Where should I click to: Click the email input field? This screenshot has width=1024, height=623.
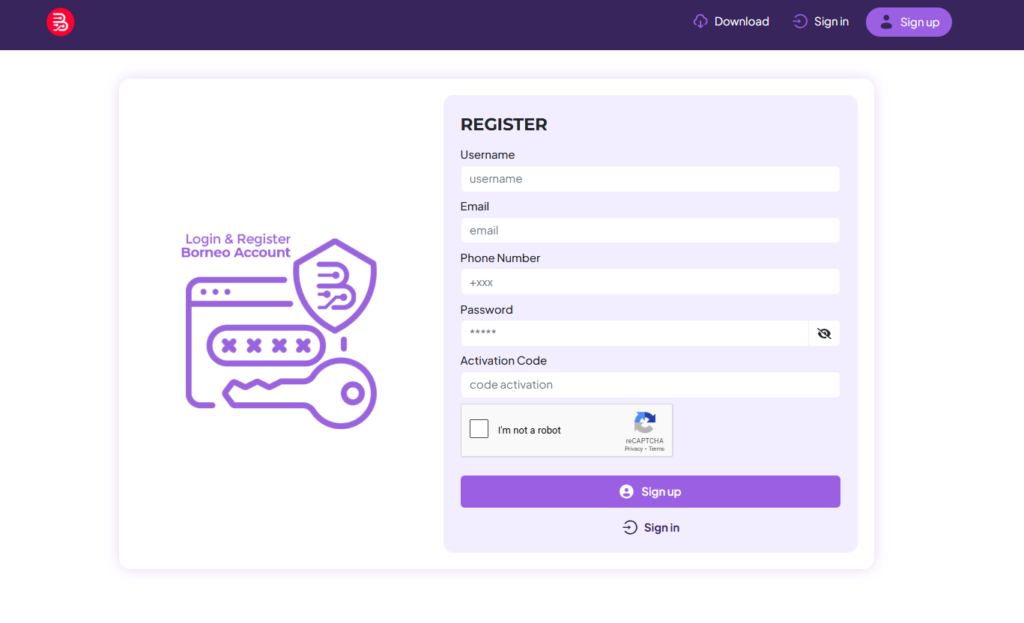pyautogui.click(x=650, y=230)
